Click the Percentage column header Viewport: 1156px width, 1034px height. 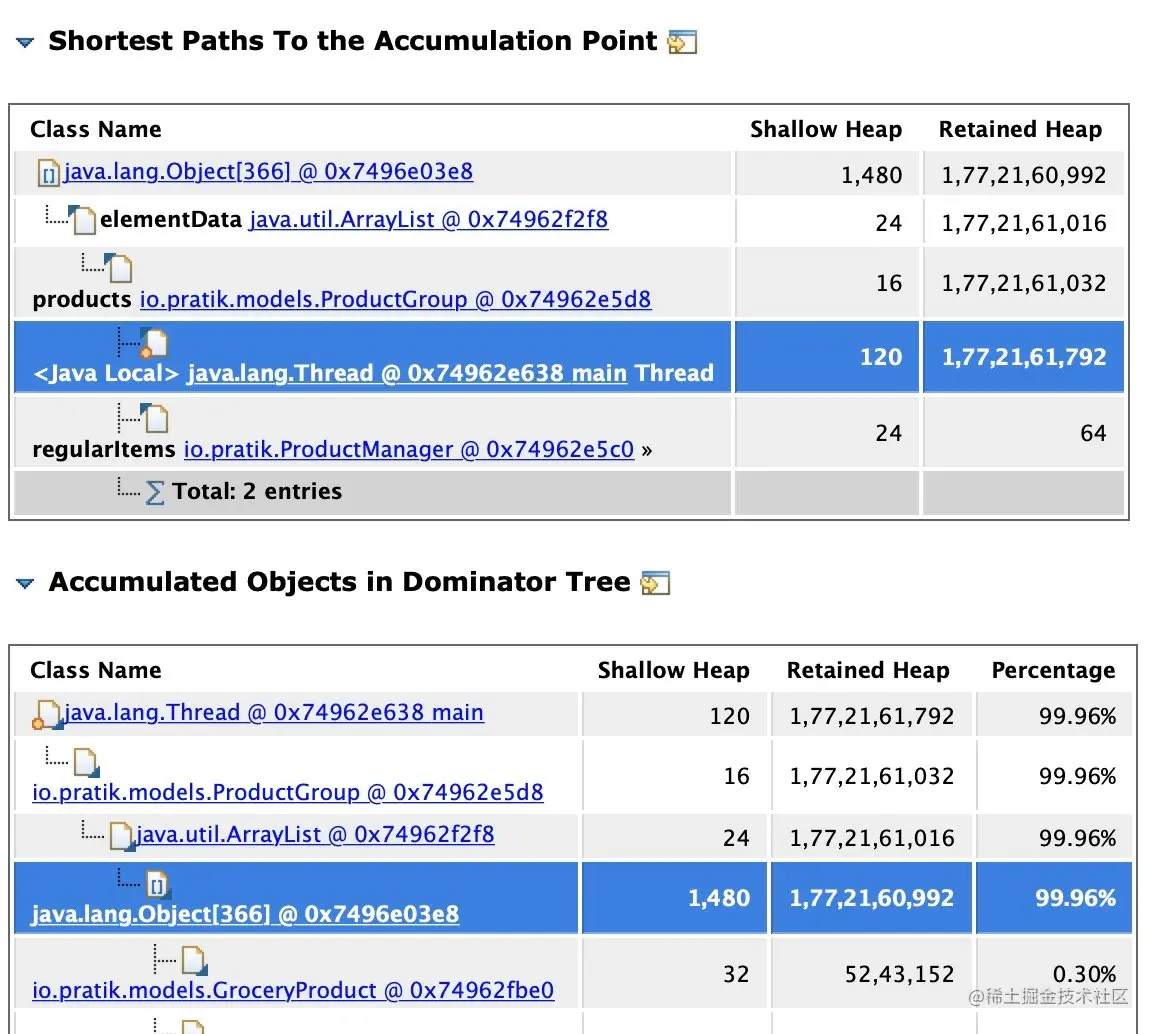pyautogui.click(x=1053, y=671)
